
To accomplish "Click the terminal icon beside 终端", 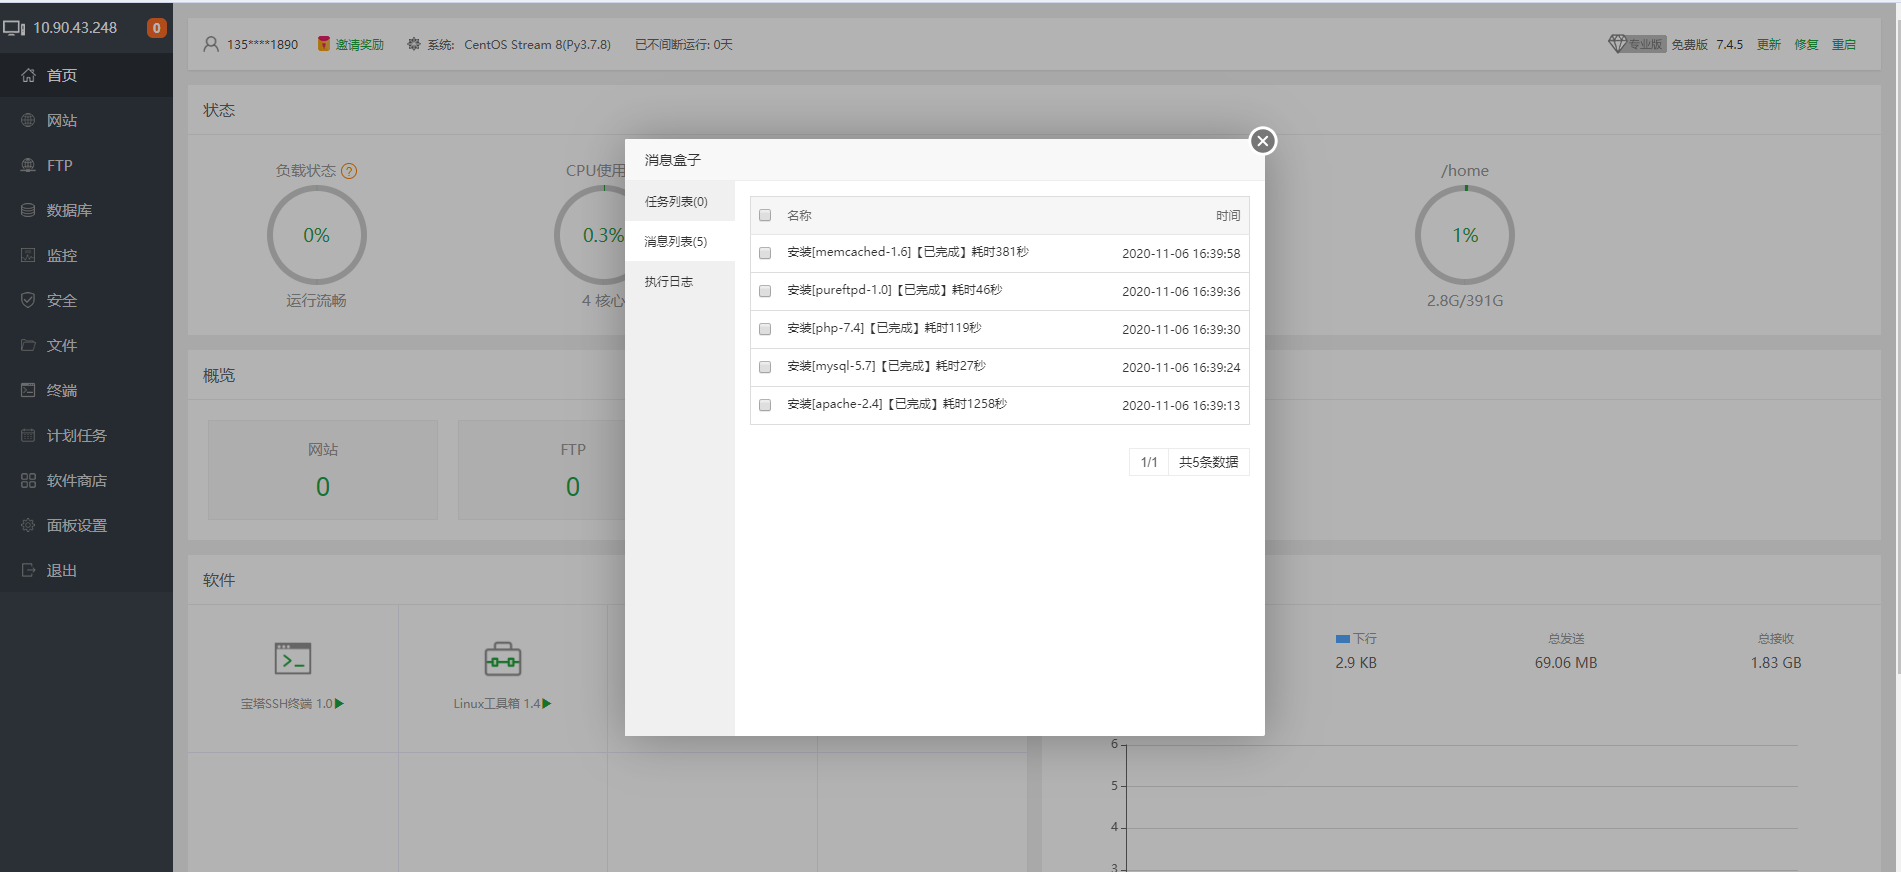I will [x=28, y=390].
